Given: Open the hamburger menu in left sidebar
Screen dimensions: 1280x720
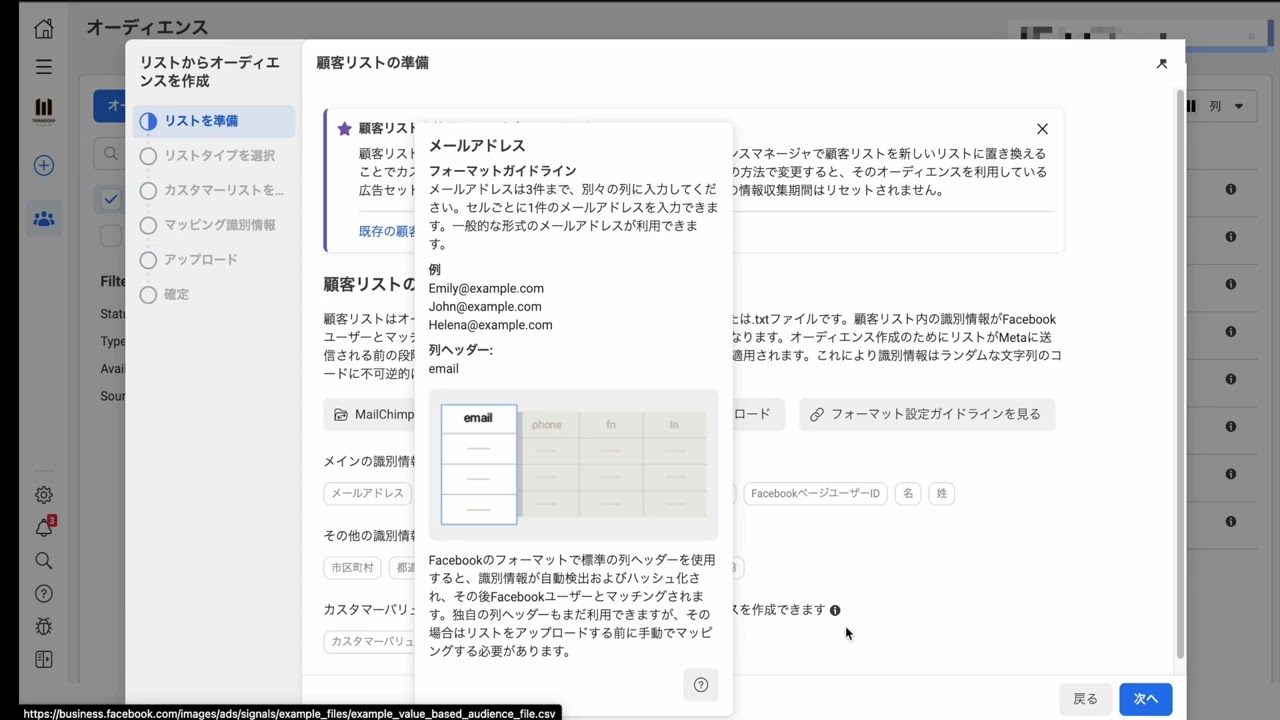Looking at the screenshot, I should click(x=43, y=67).
